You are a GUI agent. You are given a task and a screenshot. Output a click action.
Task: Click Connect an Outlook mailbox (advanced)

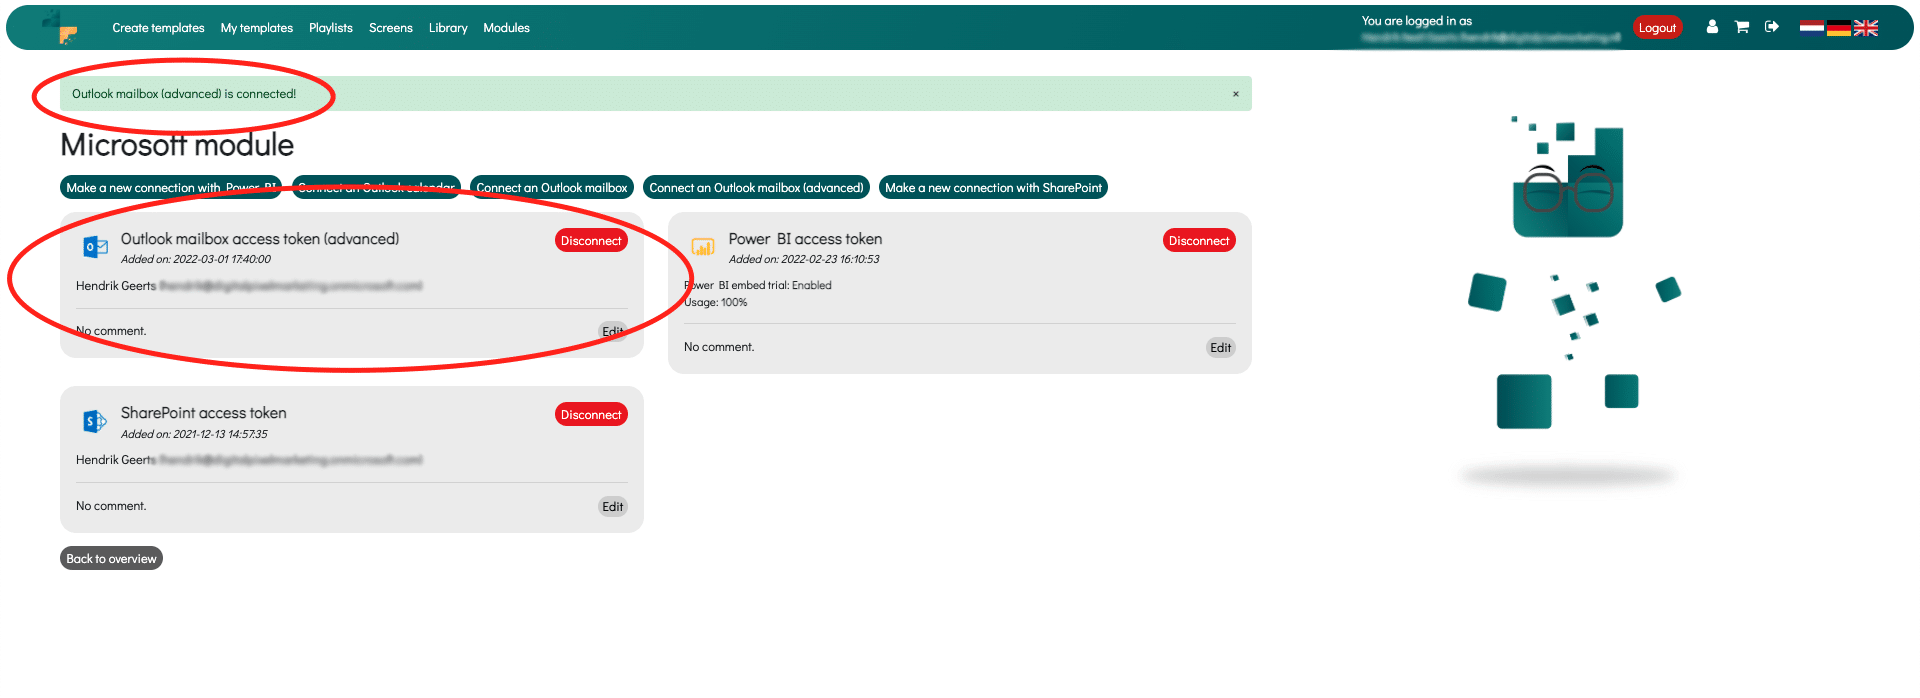pos(756,188)
